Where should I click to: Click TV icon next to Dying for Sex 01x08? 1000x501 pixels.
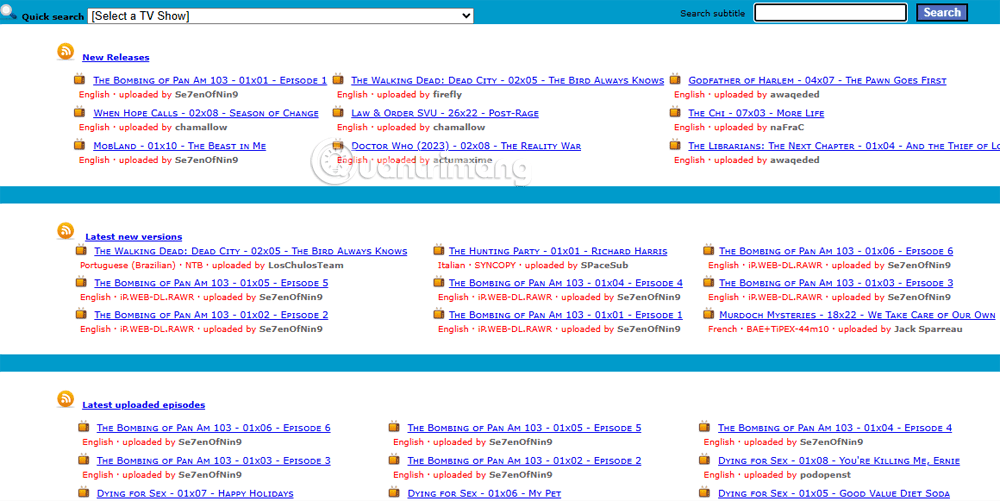(705, 460)
